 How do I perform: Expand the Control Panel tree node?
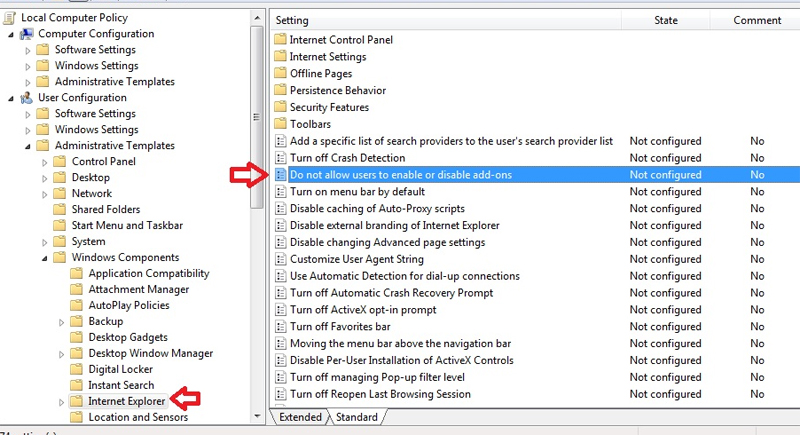pos(44,162)
